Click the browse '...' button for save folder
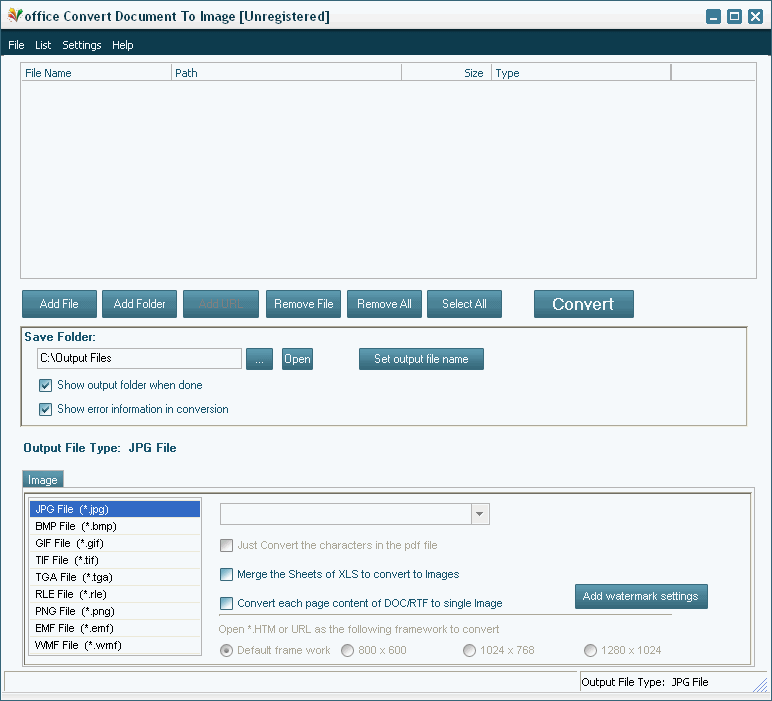The image size is (772, 701). (258, 359)
